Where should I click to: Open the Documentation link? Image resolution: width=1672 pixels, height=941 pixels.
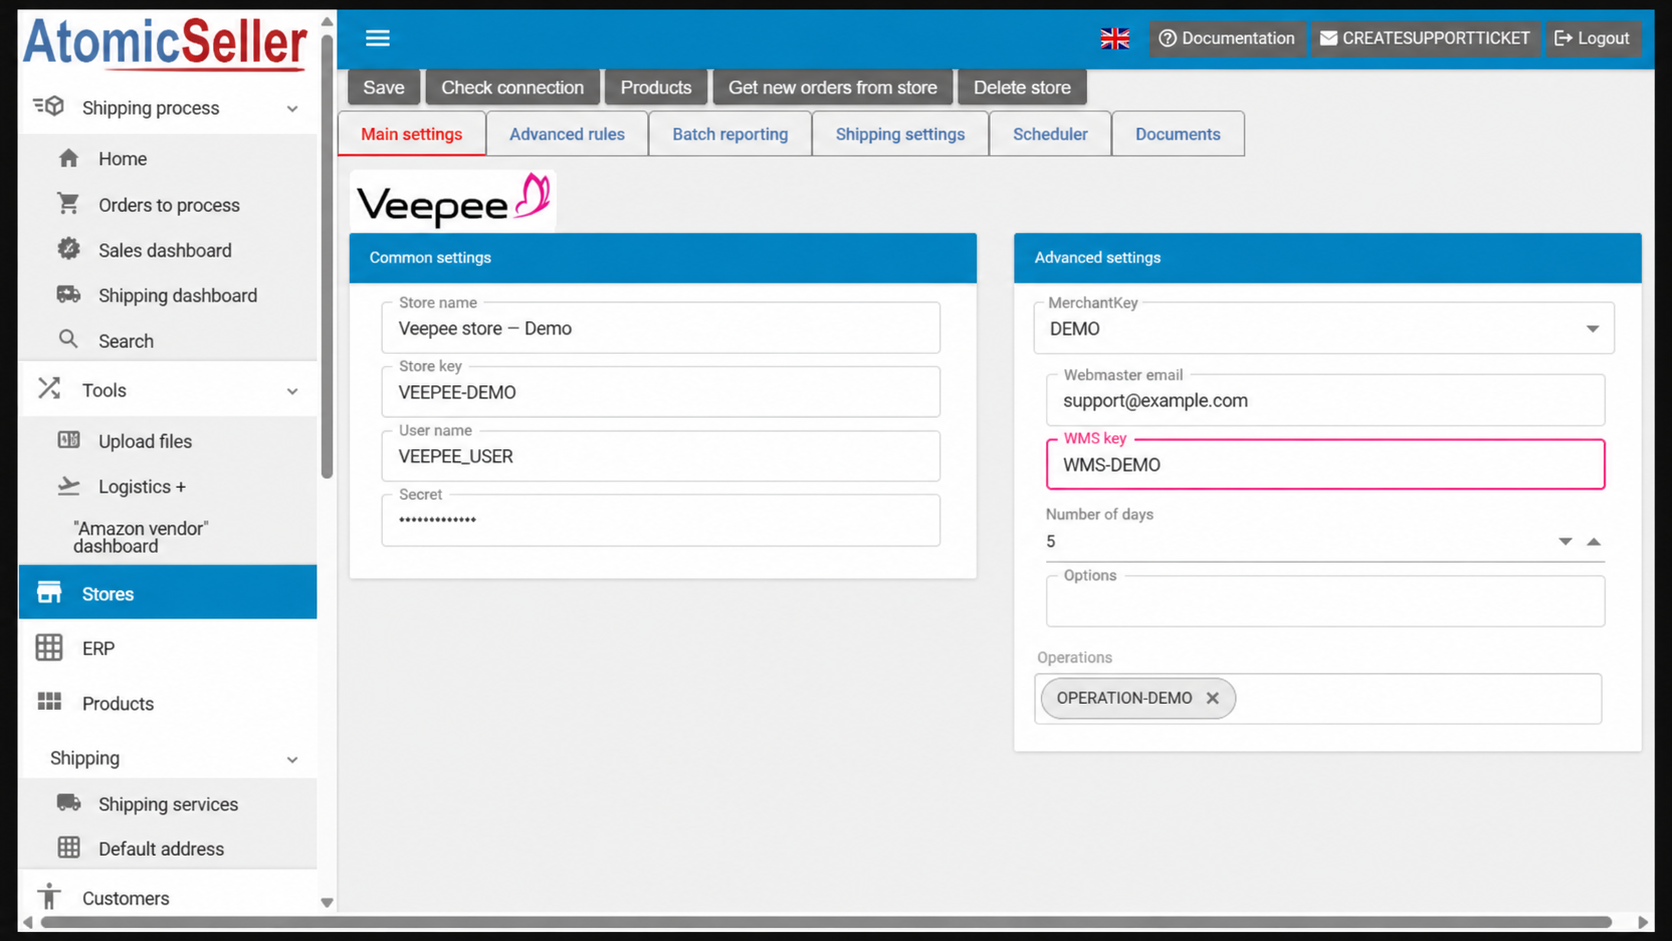[1227, 38]
